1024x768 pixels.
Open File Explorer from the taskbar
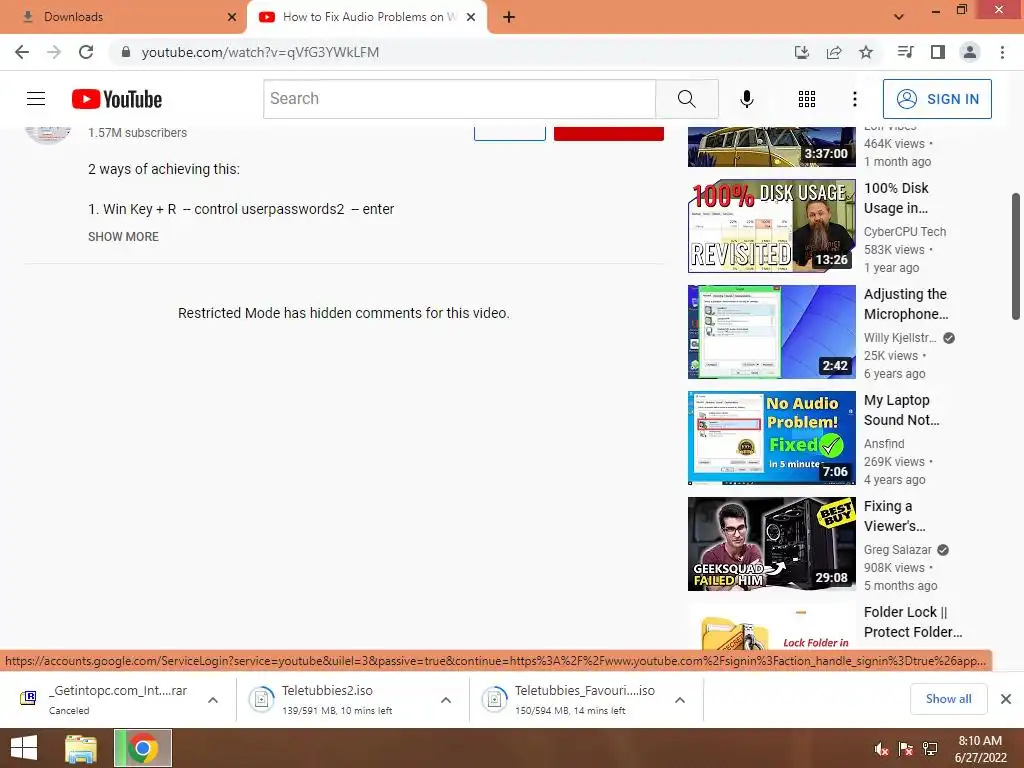click(81, 748)
